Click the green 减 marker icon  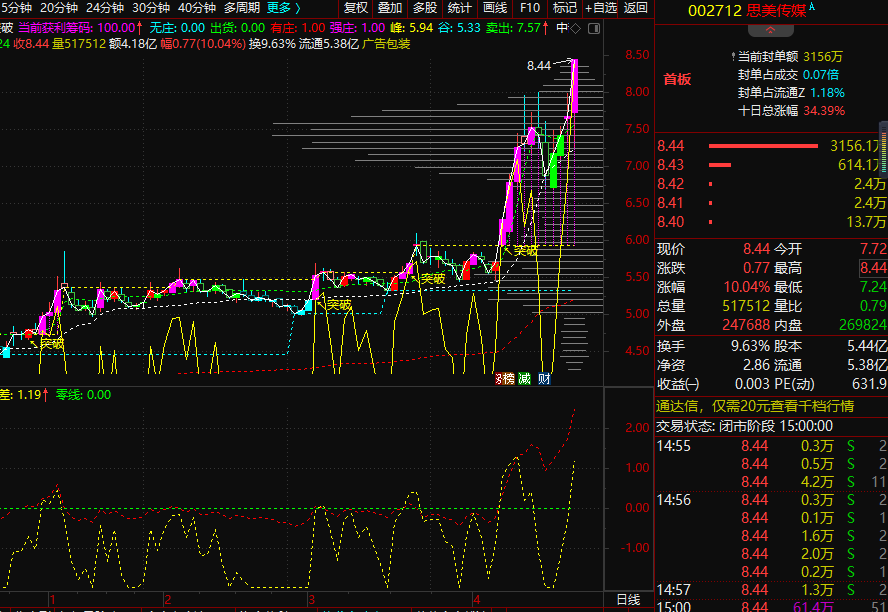pyautogui.click(x=524, y=379)
